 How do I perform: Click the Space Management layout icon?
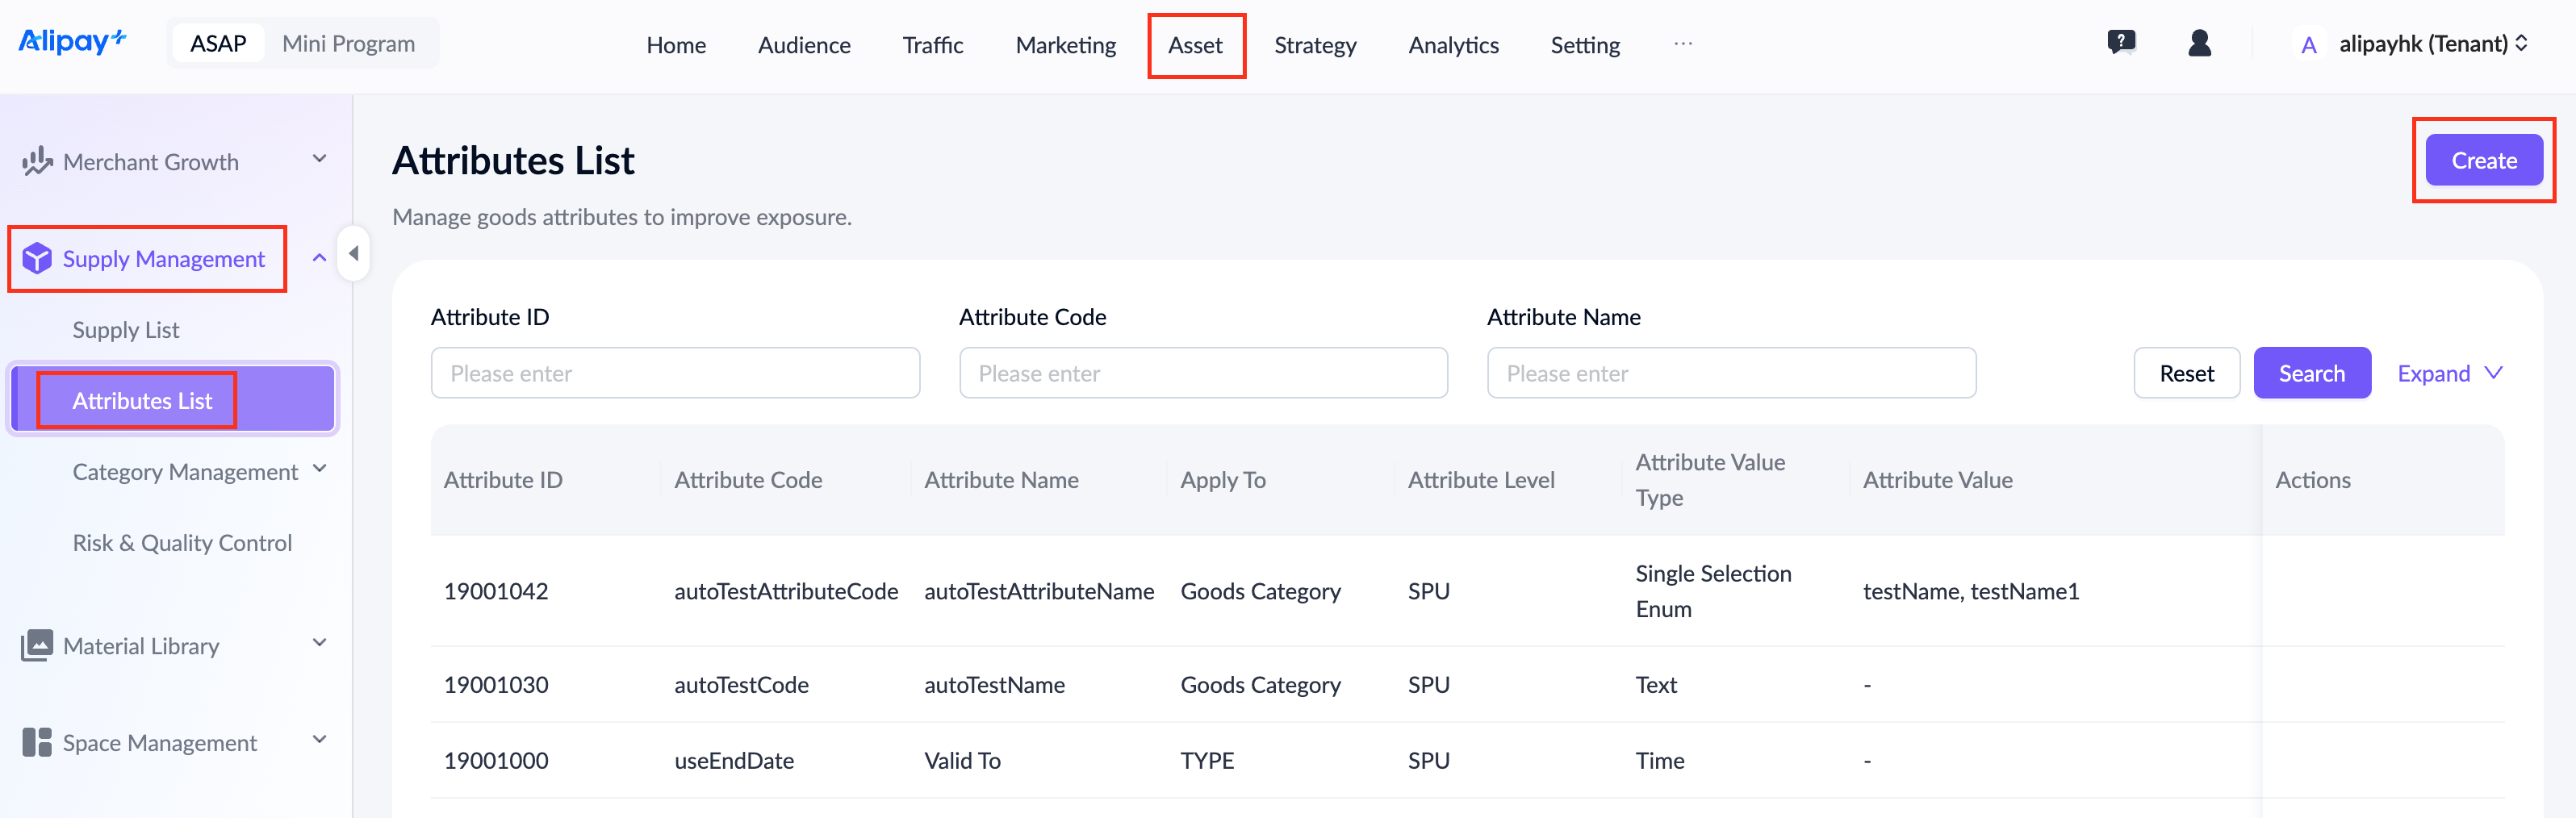pos(37,742)
